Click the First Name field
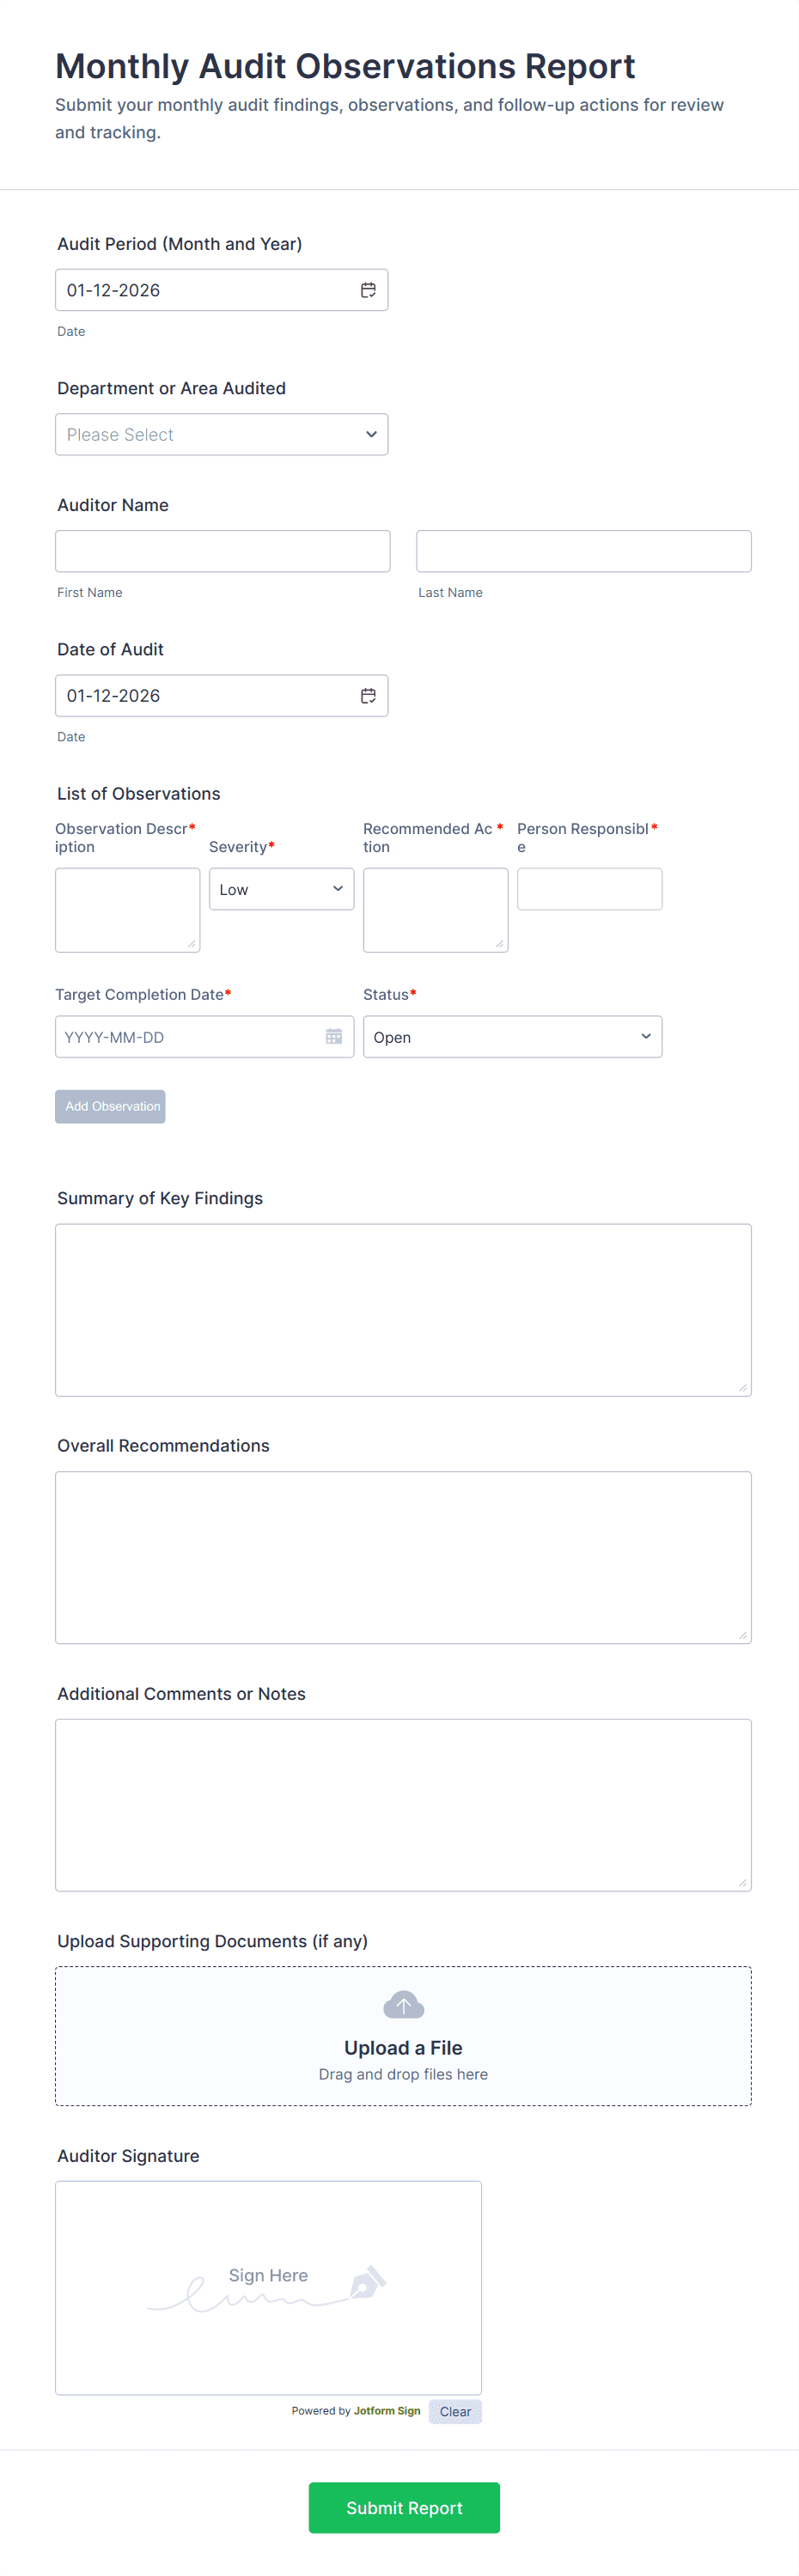Image resolution: width=799 pixels, height=2576 pixels. [222, 551]
